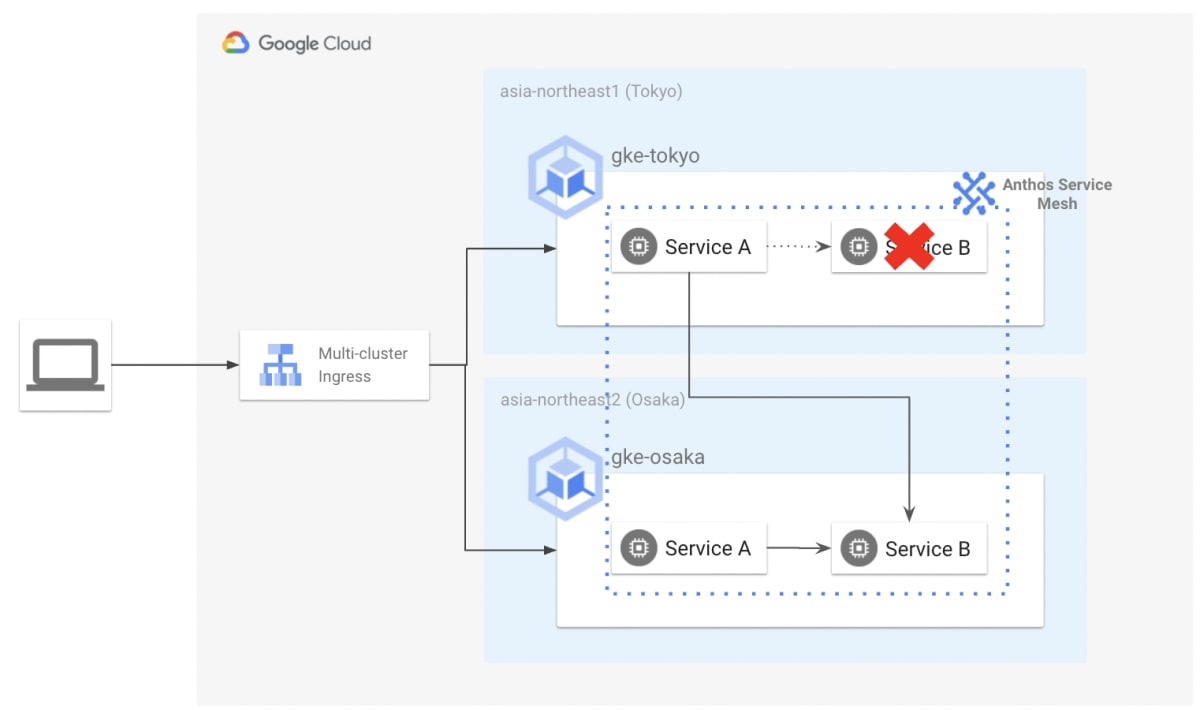The image size is (1200, 710).
Task: Click the Anthos Service Mesh icon
Action: pyautogui.click(x=973, y=192)
